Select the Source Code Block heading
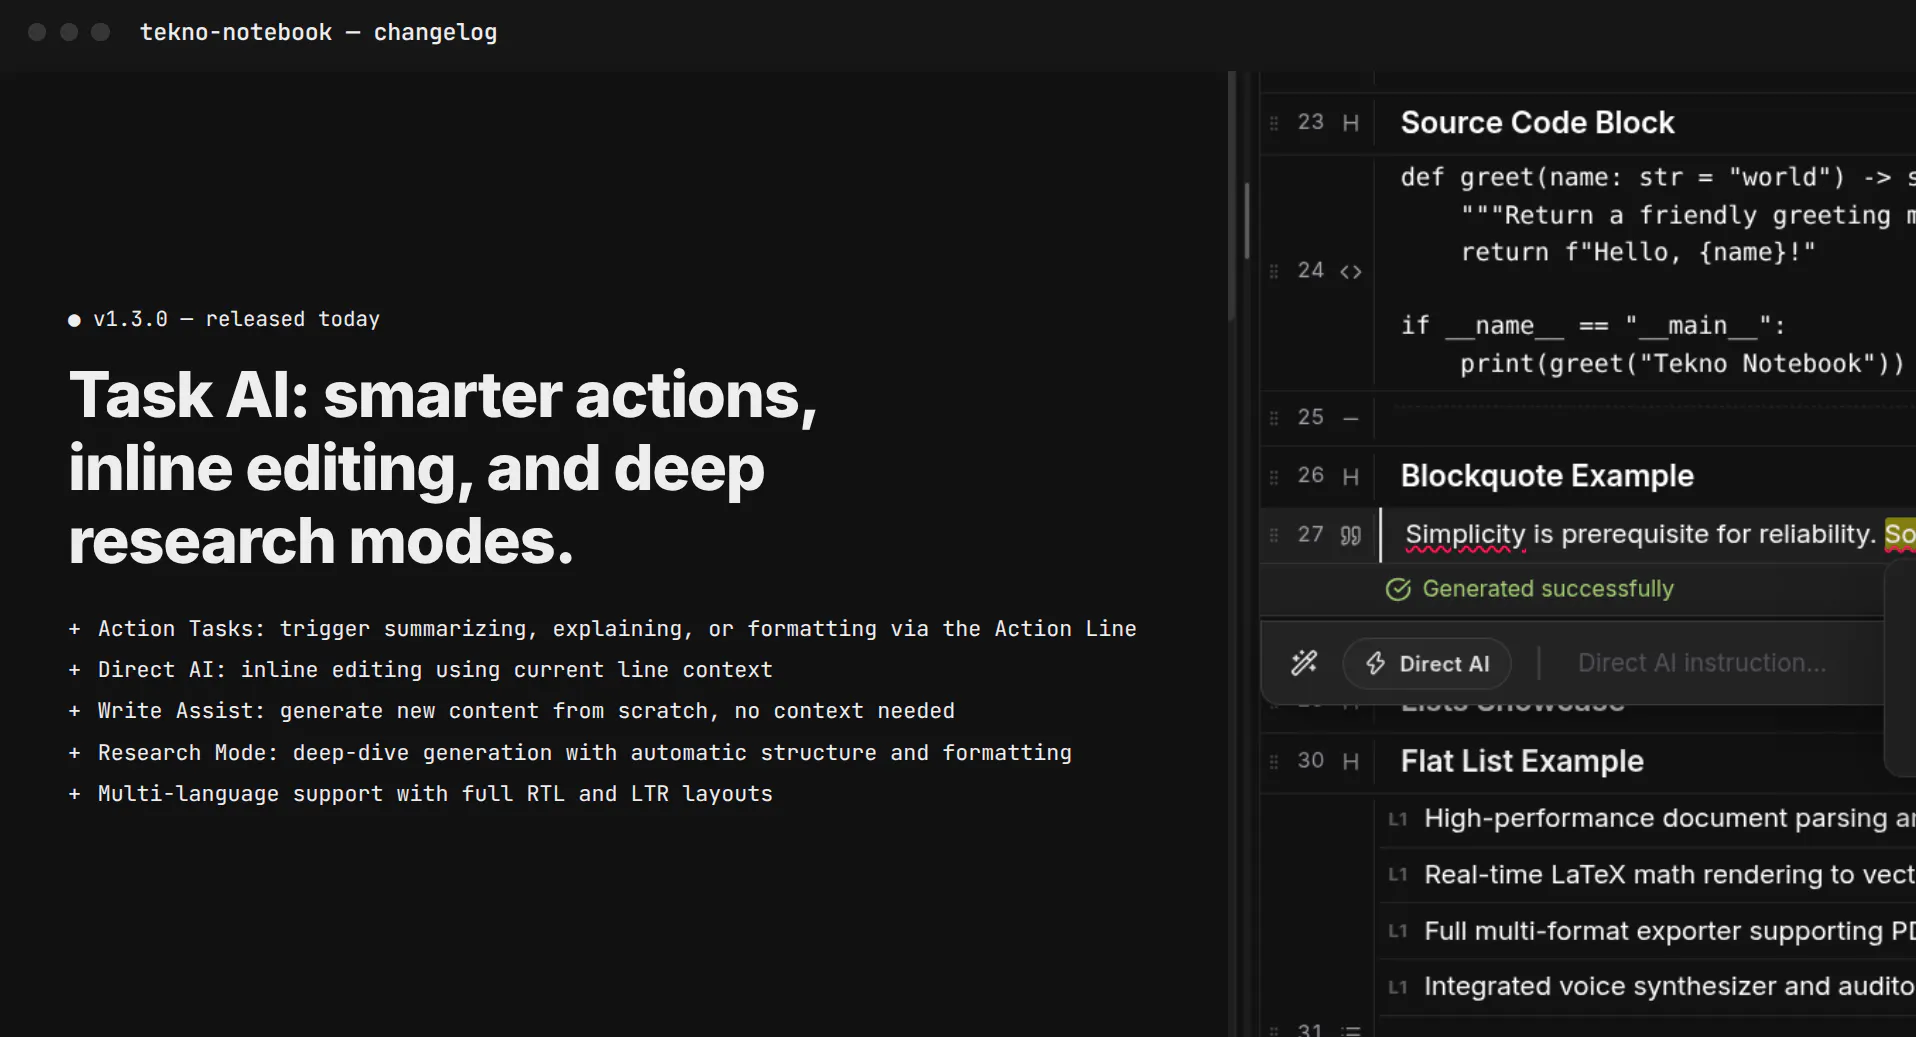 tap(1537, 123)
